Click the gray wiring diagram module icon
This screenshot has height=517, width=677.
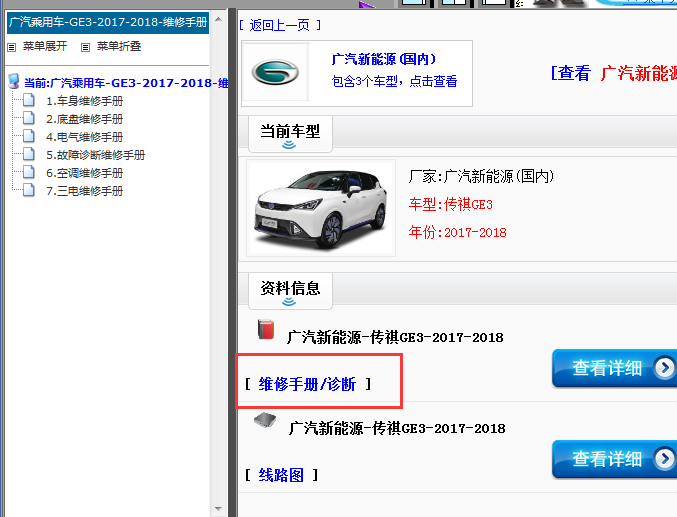[265, 420]
